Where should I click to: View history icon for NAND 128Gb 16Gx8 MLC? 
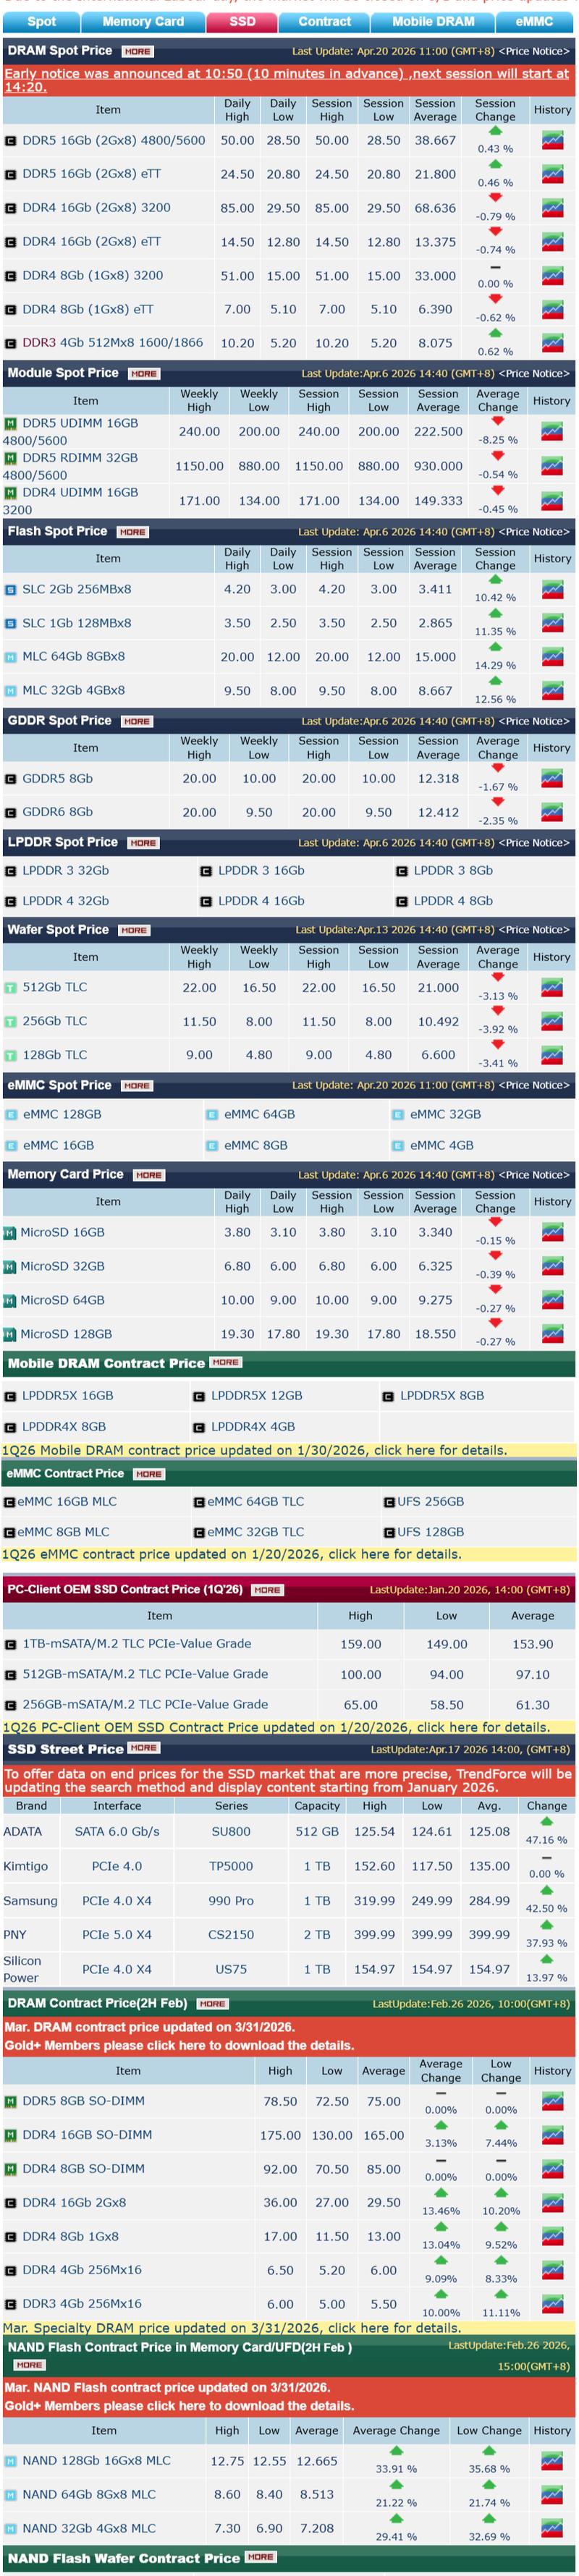(x=551, y=2461)
